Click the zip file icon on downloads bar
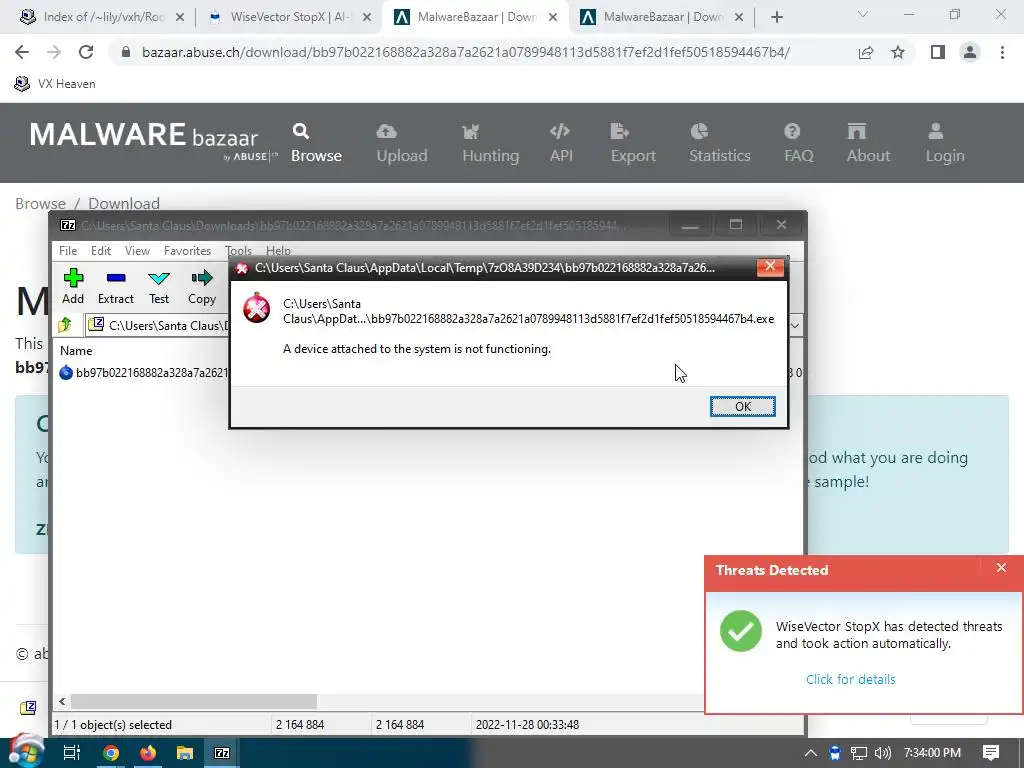 pyautogui.click(x=28, y=707)
